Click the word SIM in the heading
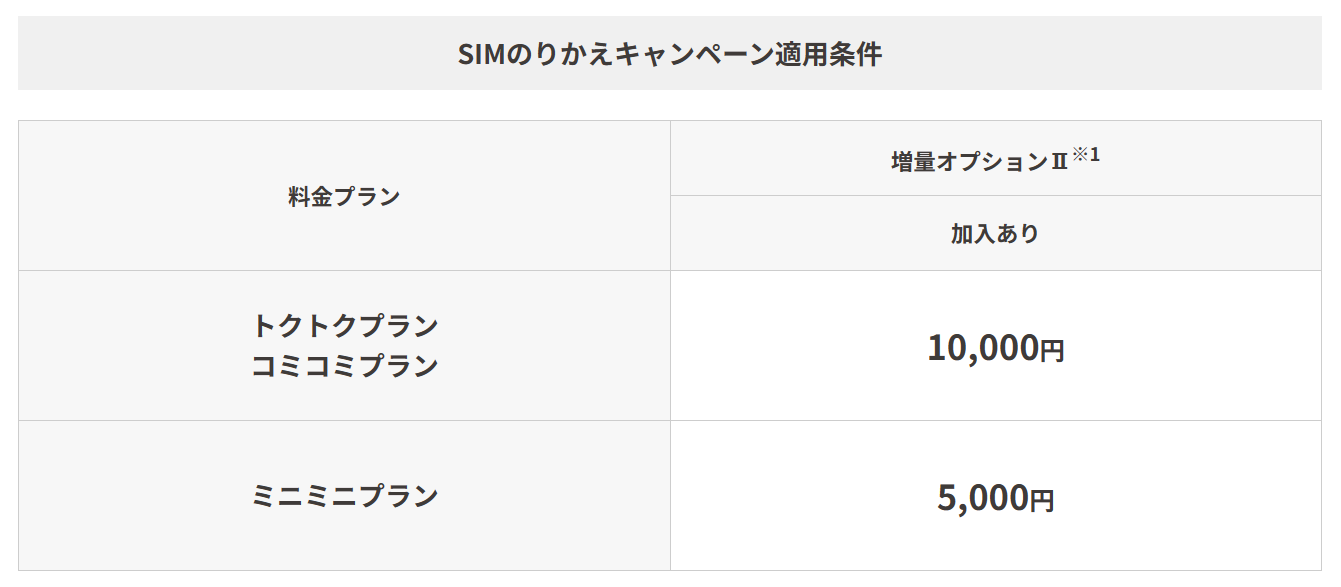This screenshot has height=587, width=1341. [x=485, y=54]
